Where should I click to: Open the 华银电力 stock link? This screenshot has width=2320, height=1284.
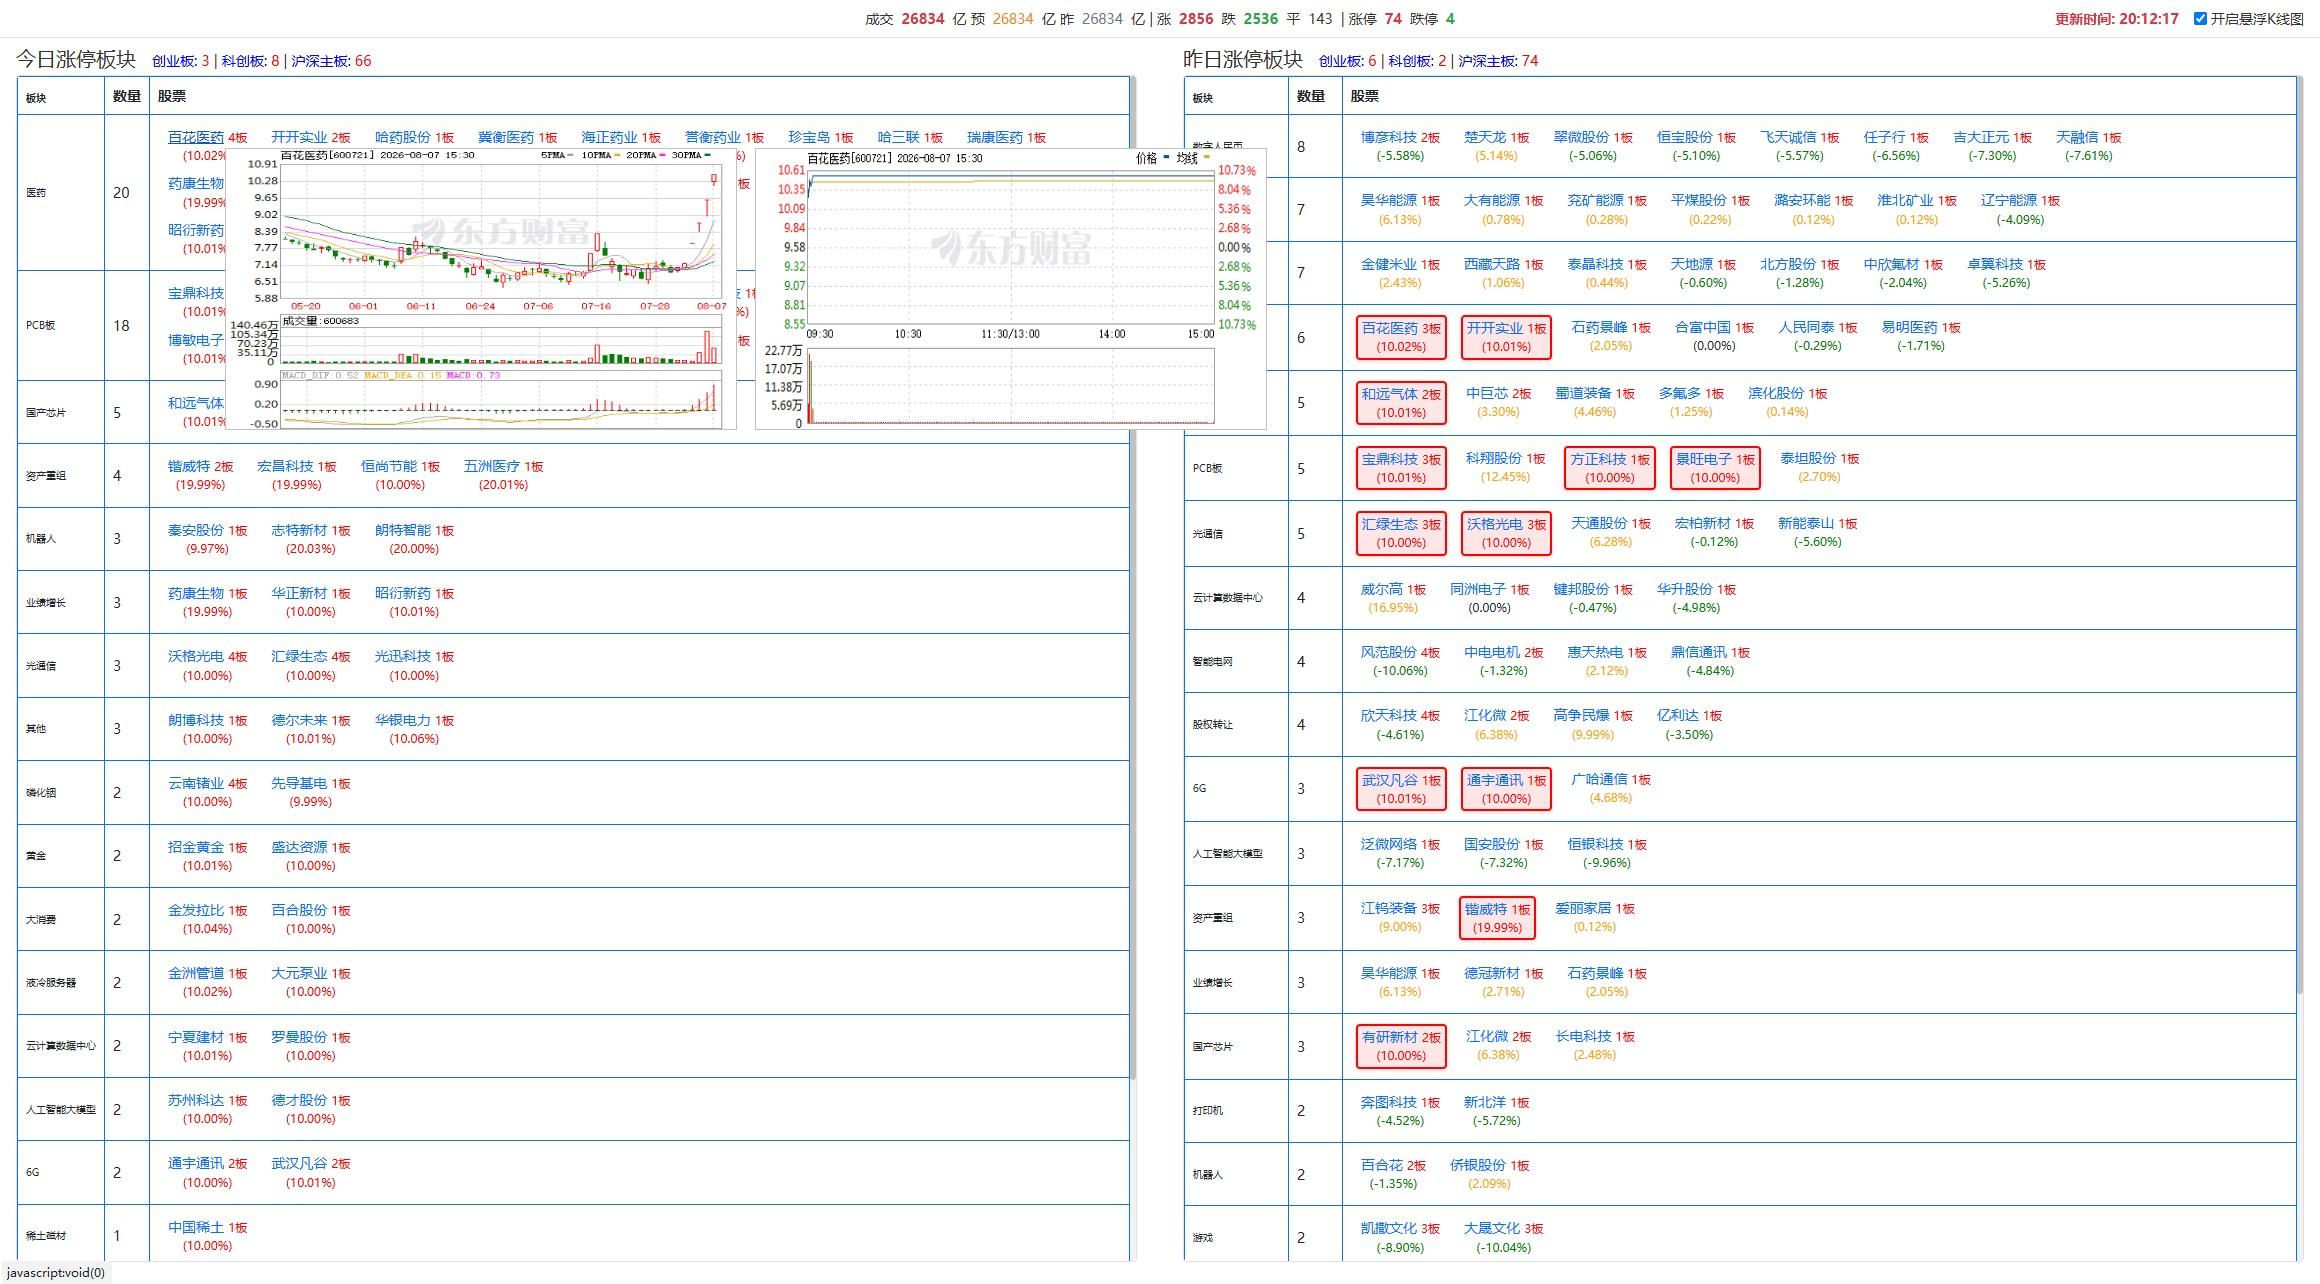pos(403,720)
